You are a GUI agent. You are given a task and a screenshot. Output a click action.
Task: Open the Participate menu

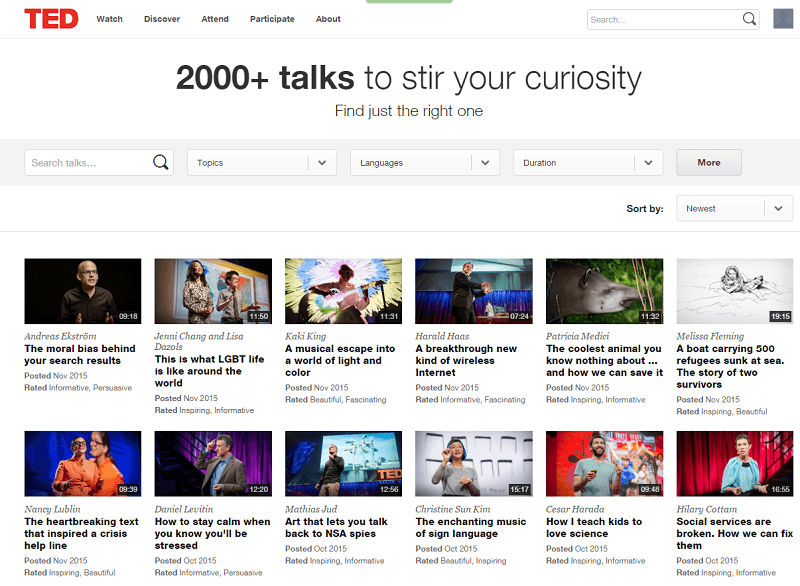(x=272, y=19)
